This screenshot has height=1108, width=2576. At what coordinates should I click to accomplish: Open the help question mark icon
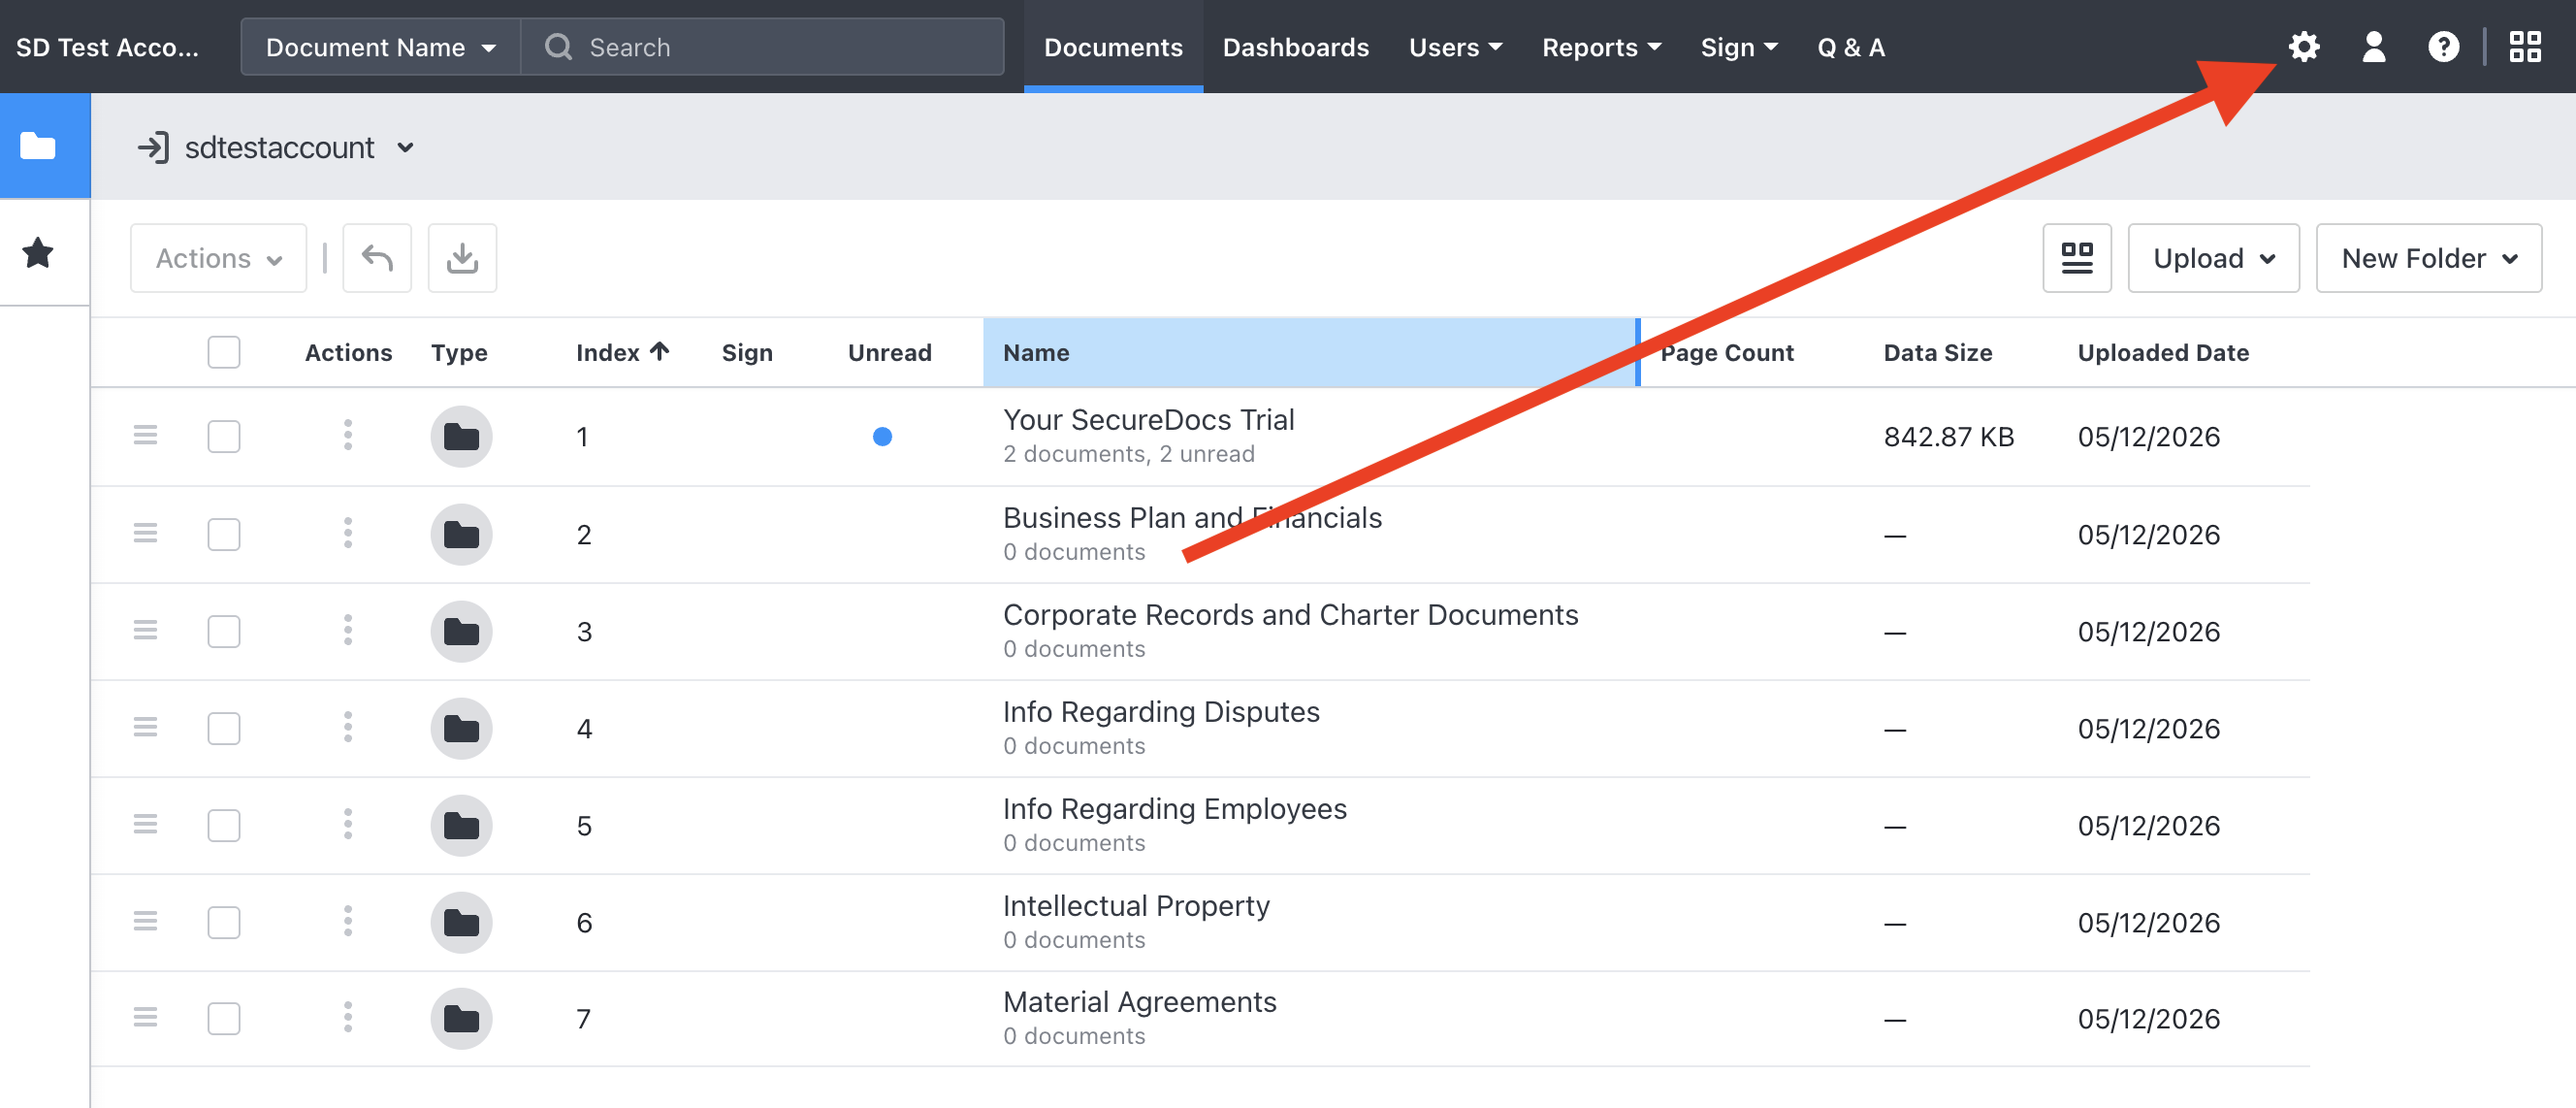[x=2443, y=47]
